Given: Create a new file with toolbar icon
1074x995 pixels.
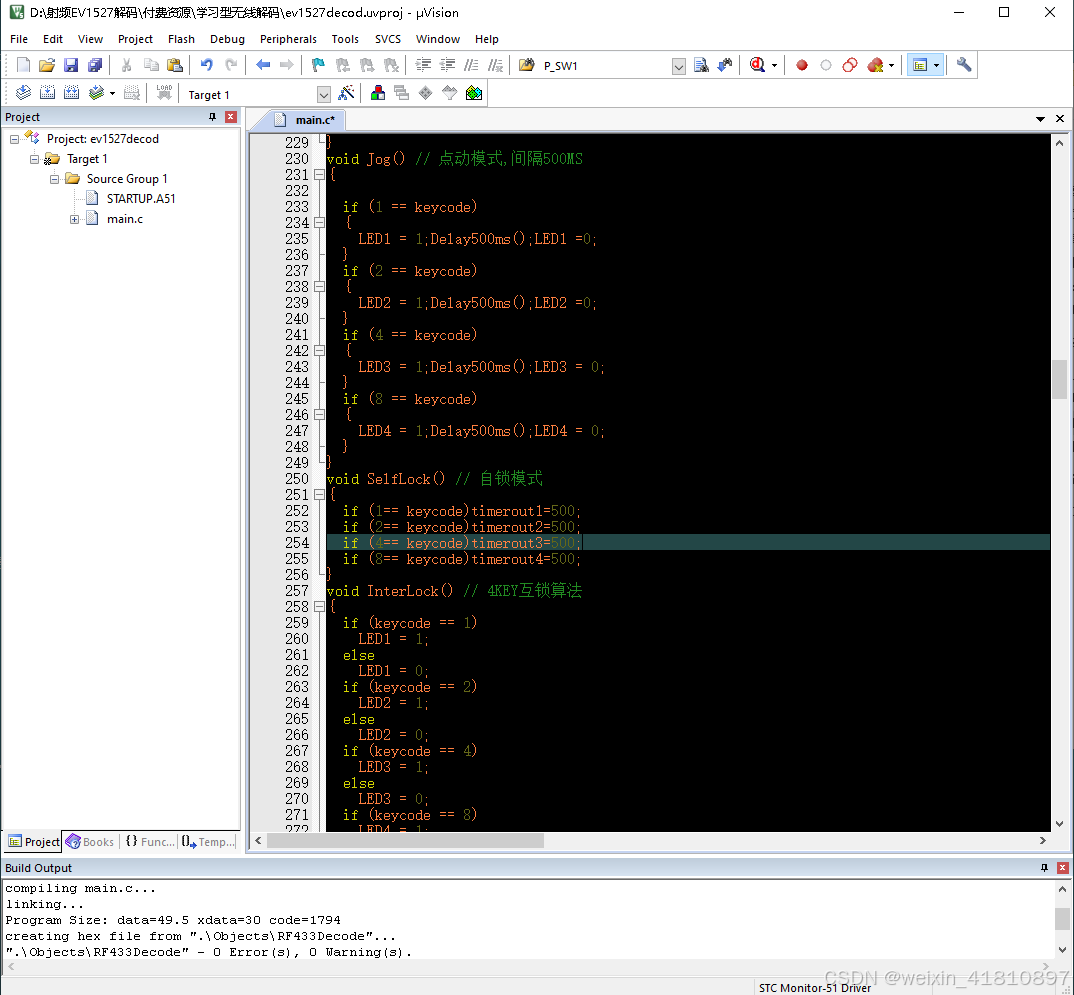Looking at the screenshot, I should pos(23,65).
